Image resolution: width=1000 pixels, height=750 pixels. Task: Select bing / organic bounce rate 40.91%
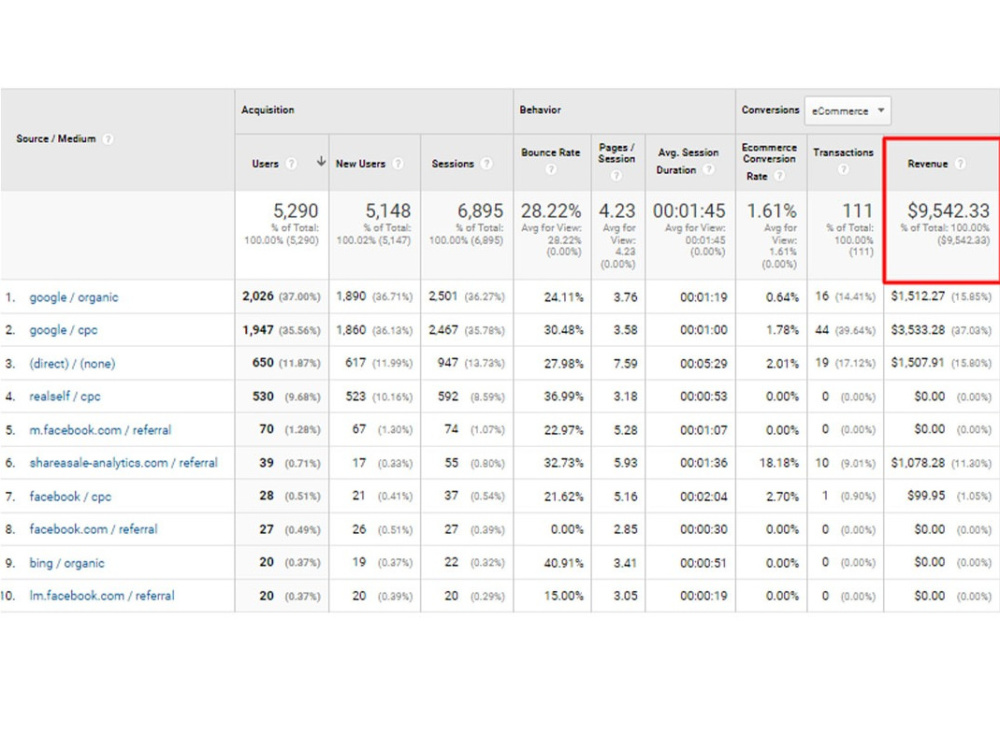click(x=564, y=562)
